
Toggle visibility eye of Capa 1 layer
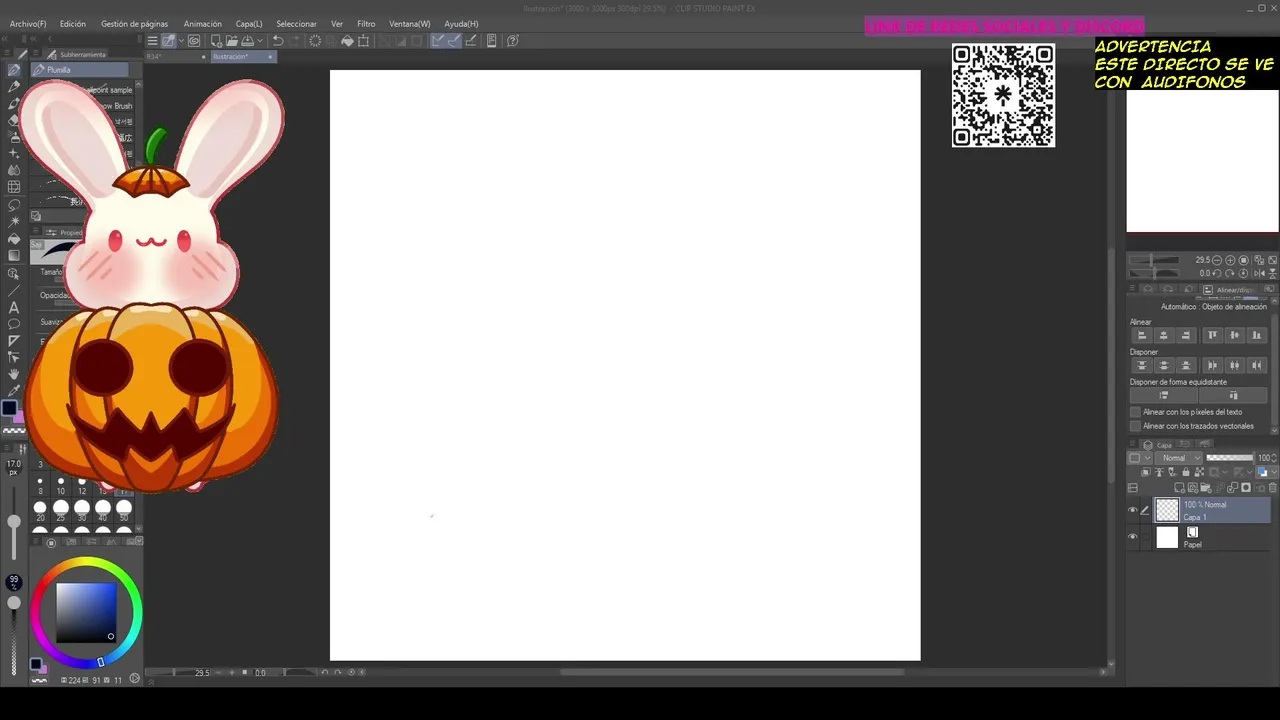(x=1132, y=510)
